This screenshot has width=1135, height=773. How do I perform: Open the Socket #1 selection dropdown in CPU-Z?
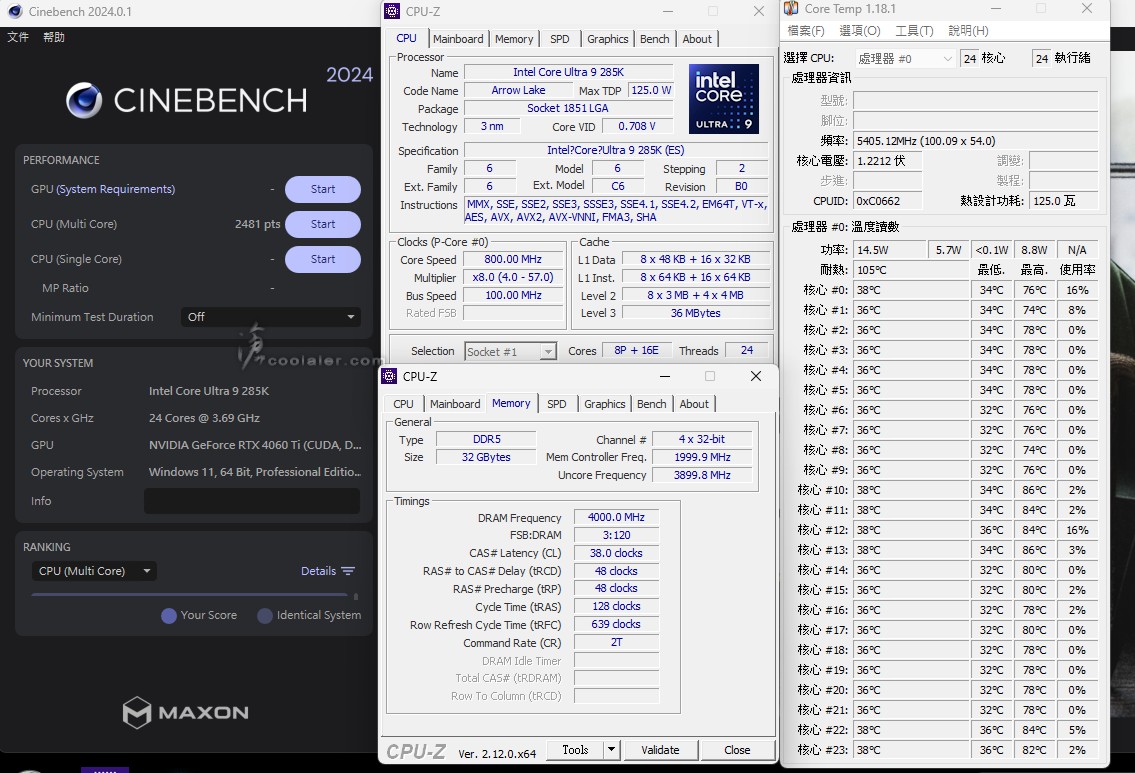(510, 352)
